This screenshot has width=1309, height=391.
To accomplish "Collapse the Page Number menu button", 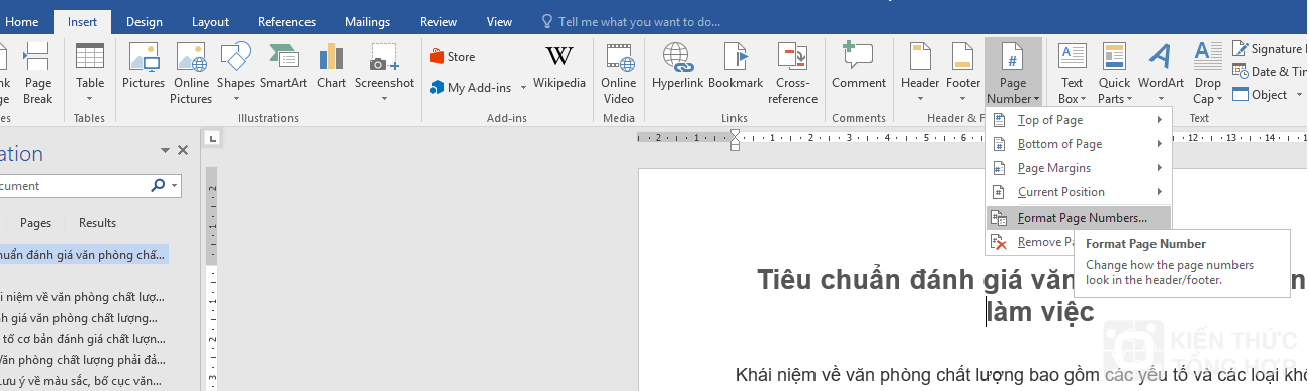I will (1013, 72).
